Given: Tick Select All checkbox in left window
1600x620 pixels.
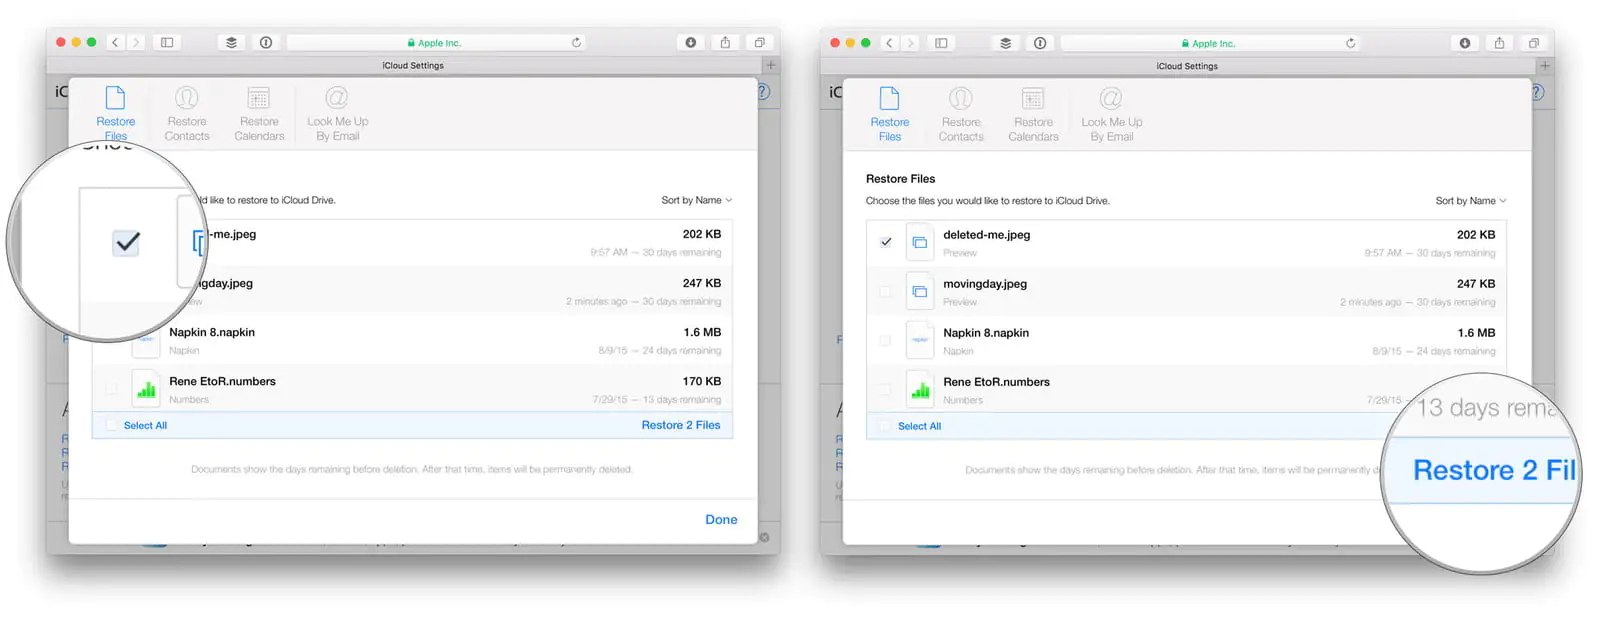Looking at the screenshot, I should pyautogui.click(x=111, y=425).
